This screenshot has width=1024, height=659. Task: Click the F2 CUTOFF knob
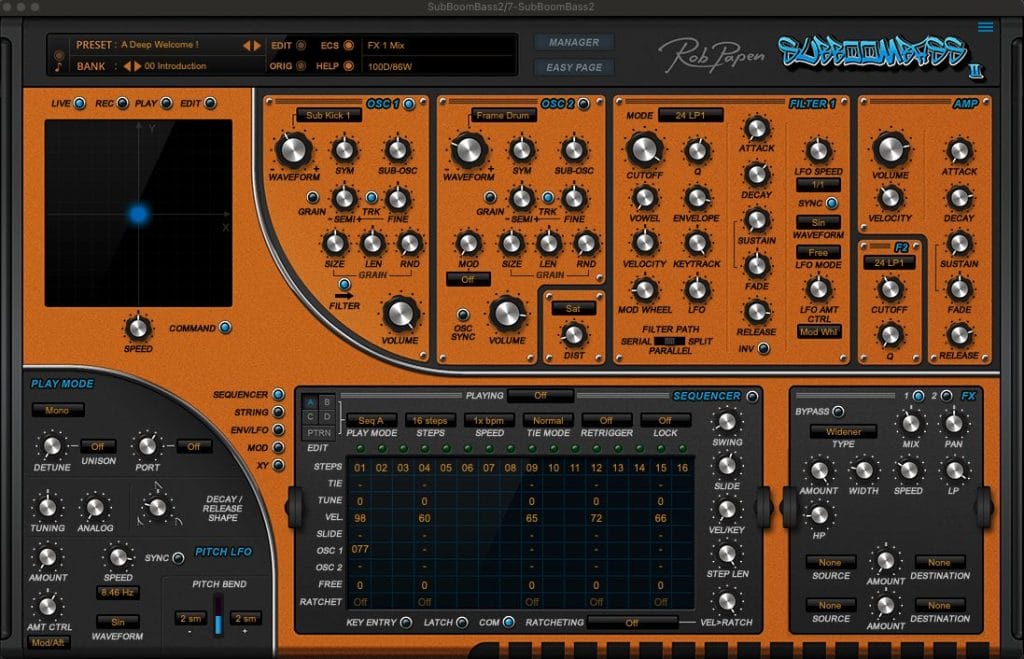click(x=889, y=289)
